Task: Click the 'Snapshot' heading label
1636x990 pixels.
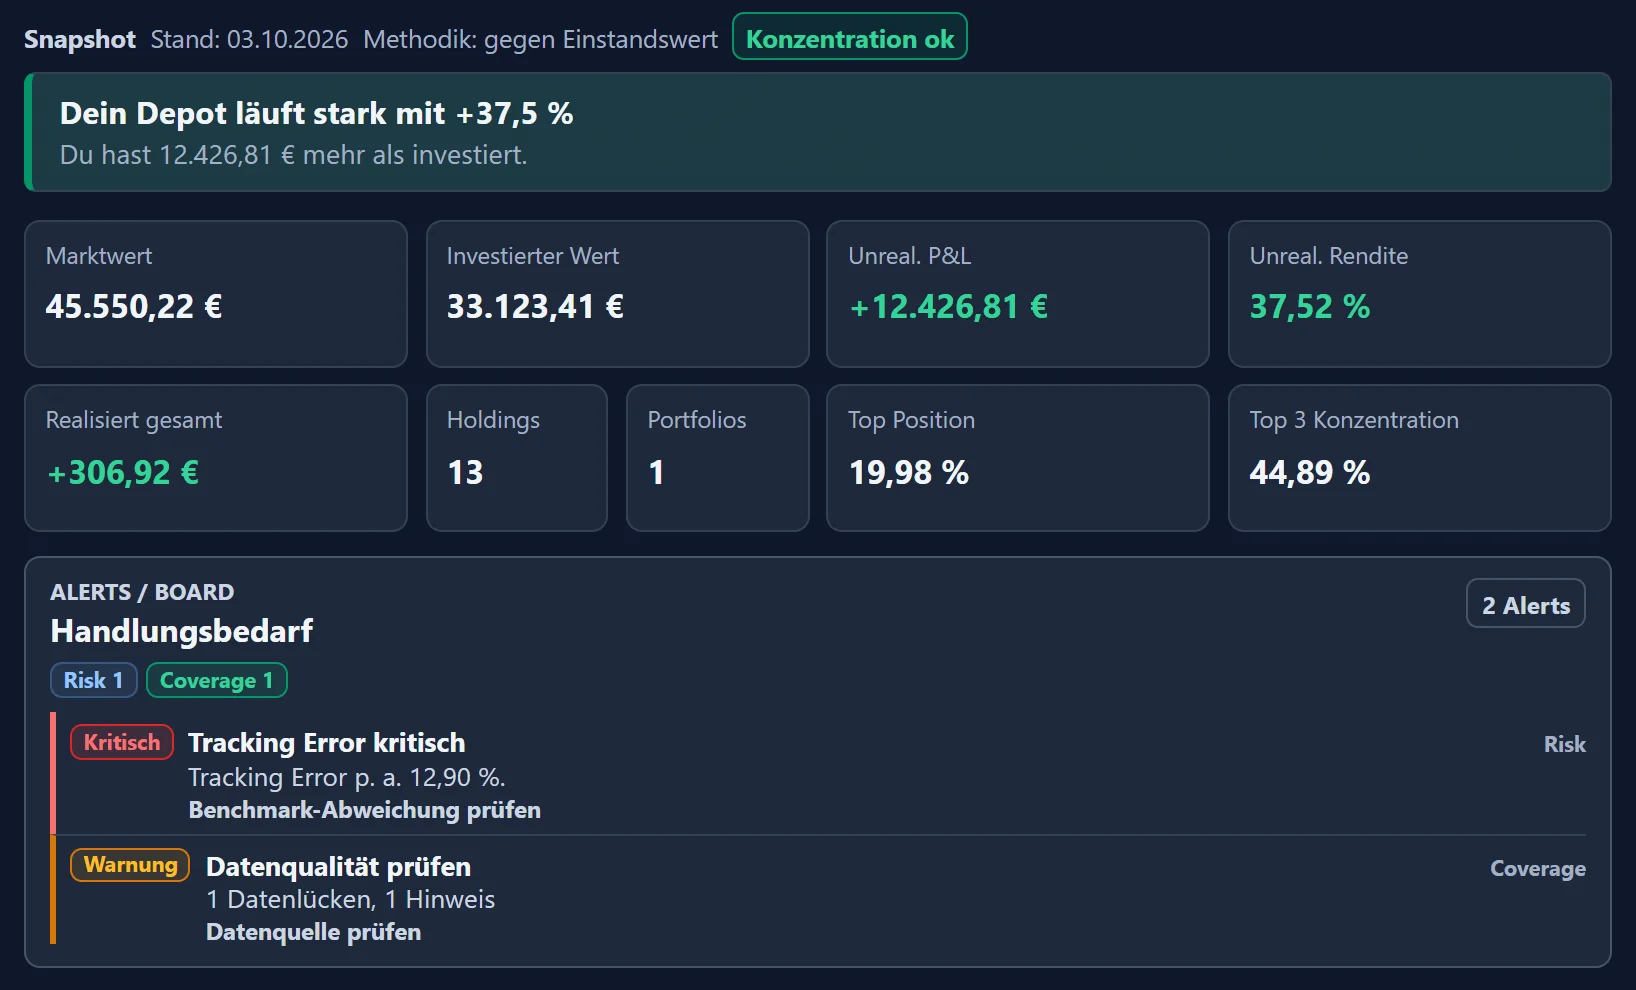Action: 80,39
